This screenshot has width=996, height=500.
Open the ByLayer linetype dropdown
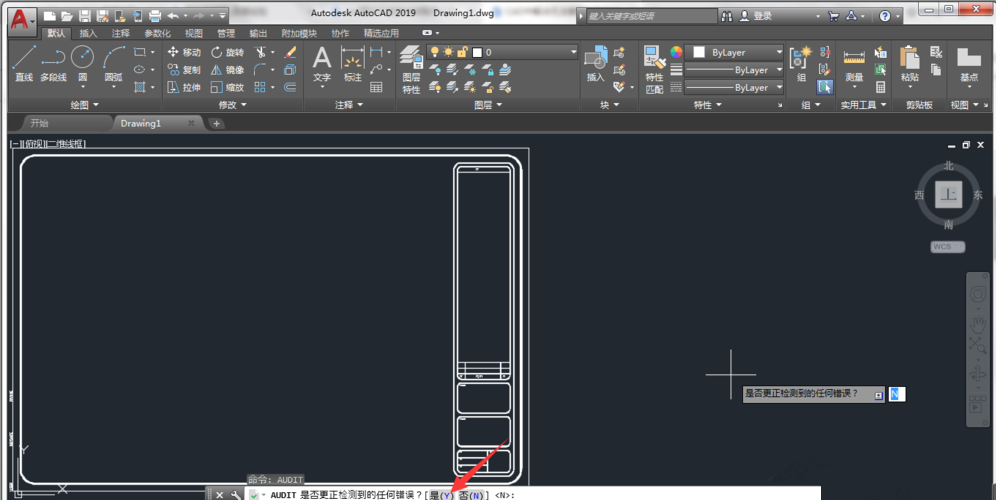click(x=779, y=88)
